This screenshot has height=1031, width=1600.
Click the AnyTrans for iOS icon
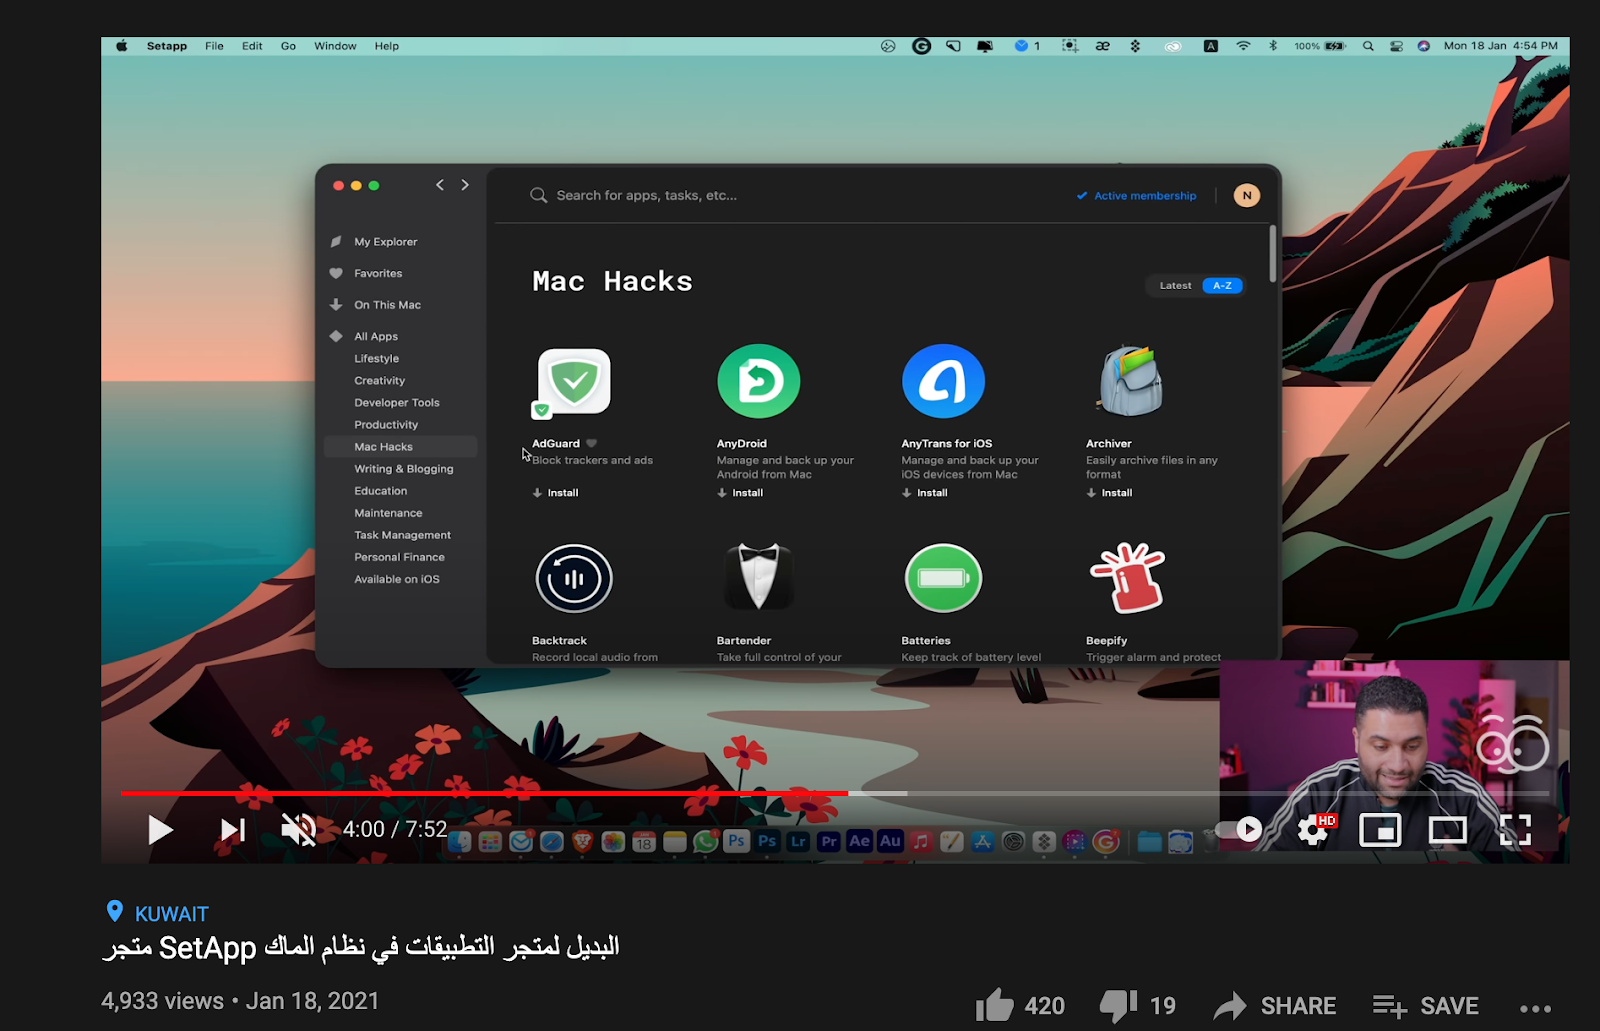coord(943,381)
